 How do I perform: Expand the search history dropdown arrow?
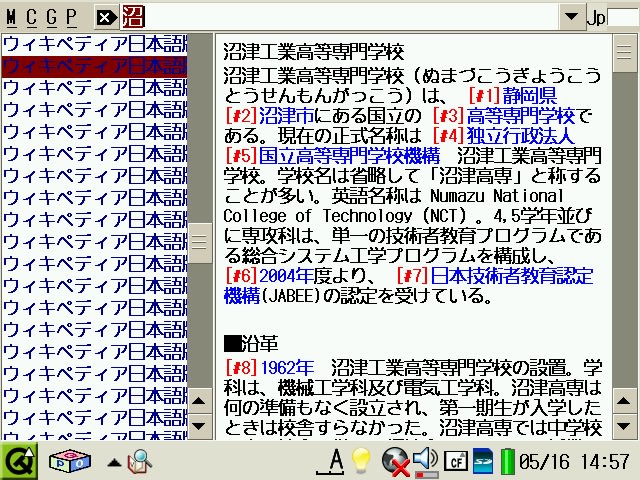(x=571, y=17)
